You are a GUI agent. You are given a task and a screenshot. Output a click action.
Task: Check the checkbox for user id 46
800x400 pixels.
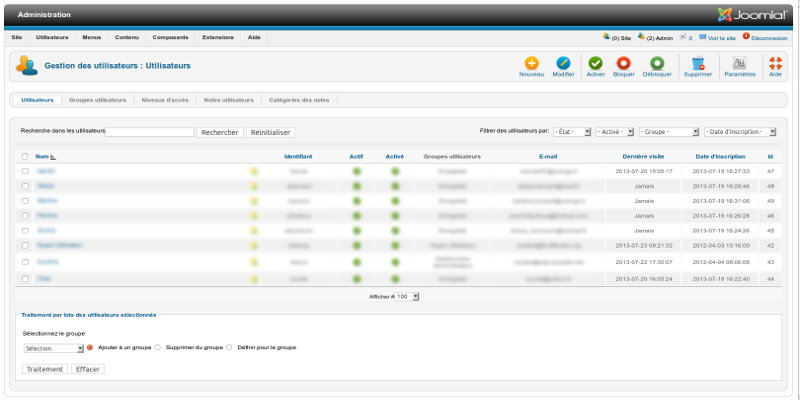coord(25,216)
